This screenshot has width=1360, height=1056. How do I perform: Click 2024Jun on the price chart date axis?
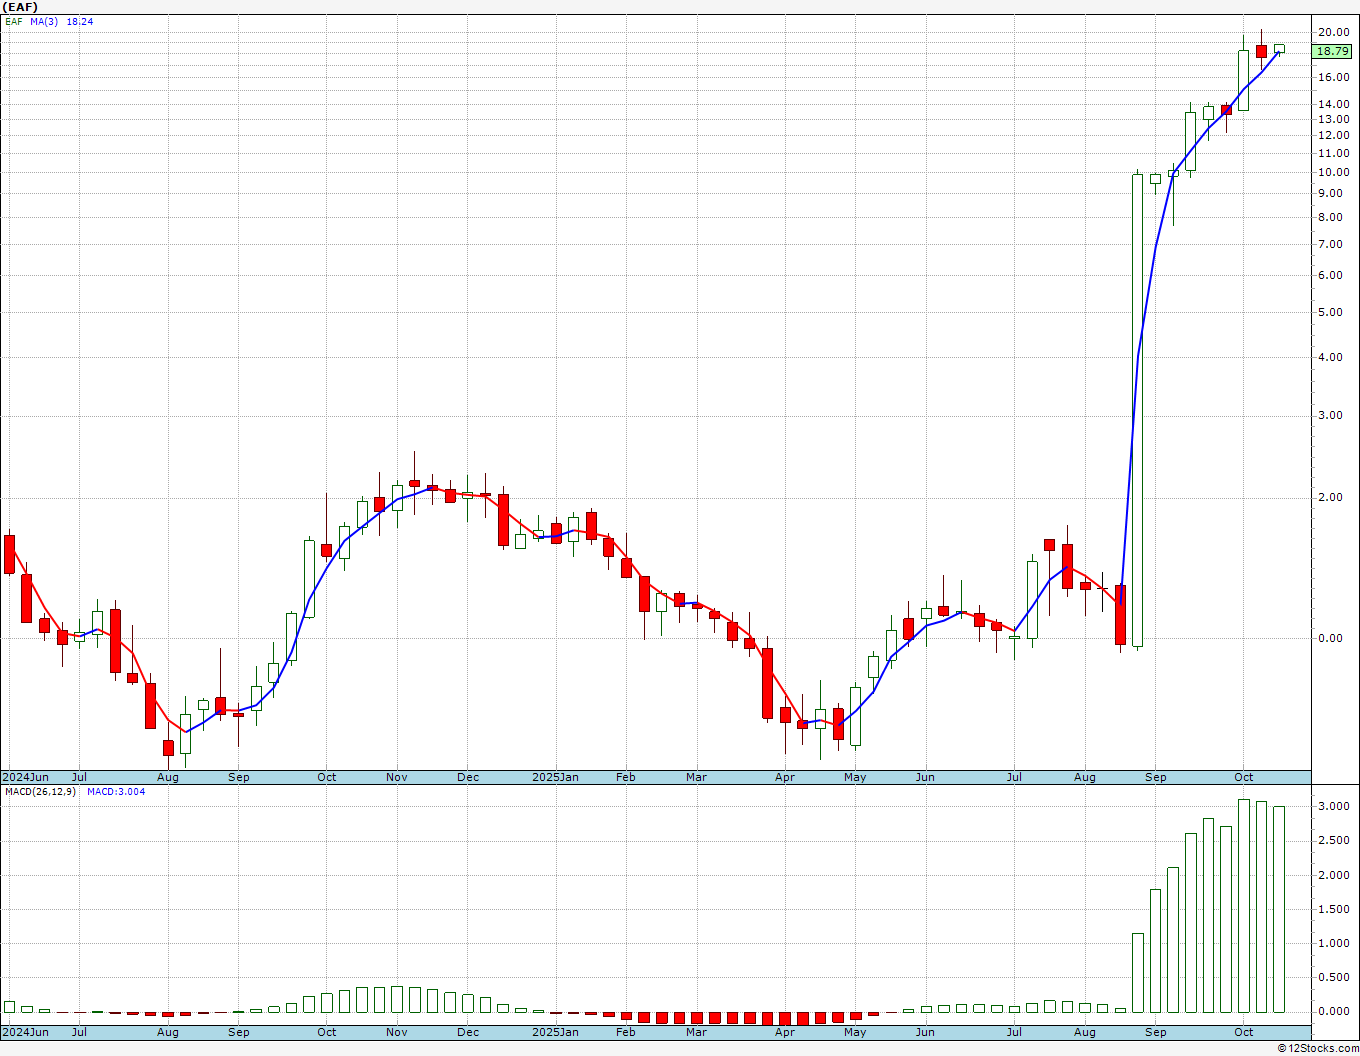pyautogui.click(x=25, y=777)
